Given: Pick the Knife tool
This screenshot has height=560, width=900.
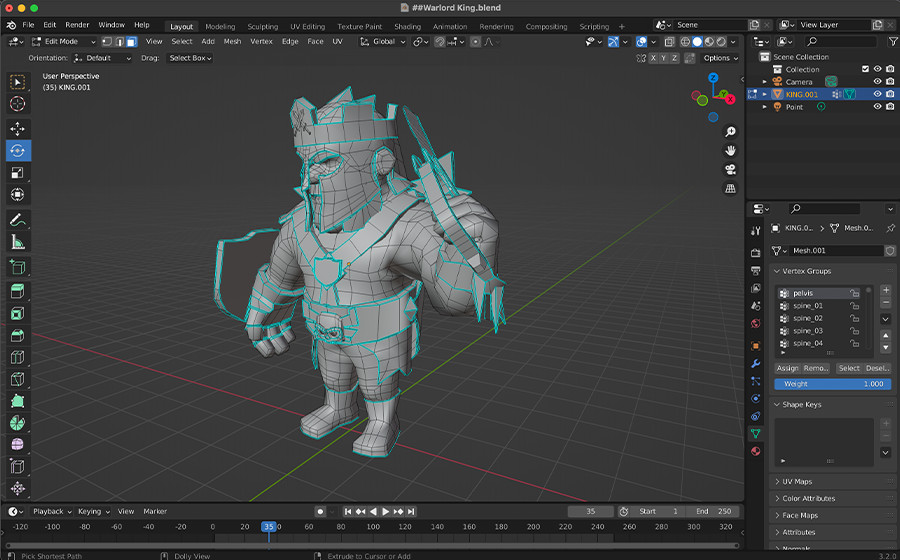Looking at the screenshot, I should click(17, 379).
